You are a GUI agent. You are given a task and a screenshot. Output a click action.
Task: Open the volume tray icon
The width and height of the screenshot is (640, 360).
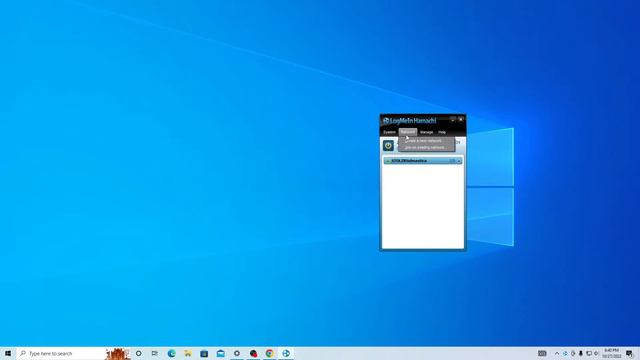click(x=596, y=353)
